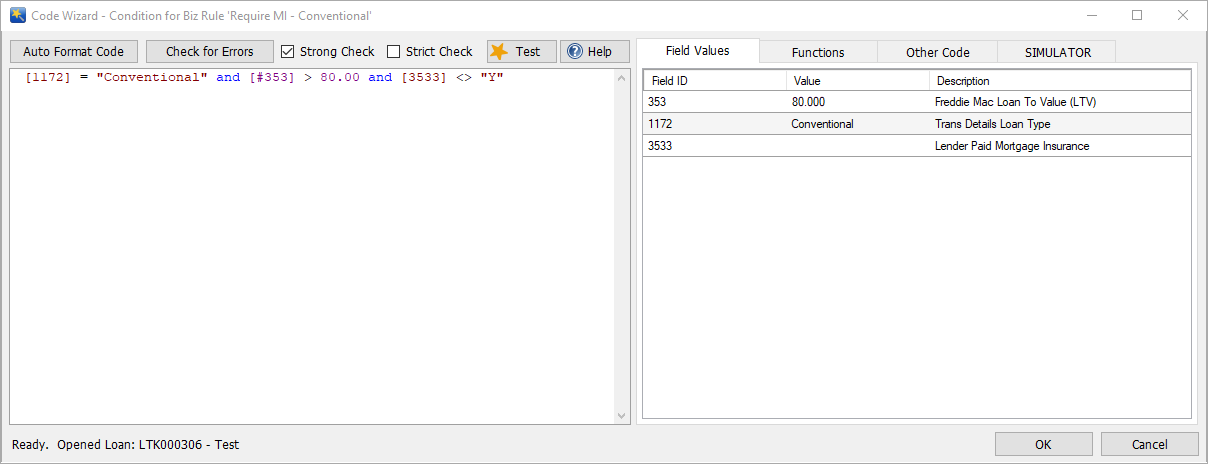Screen dimensions: 1208x464
Task: Select the Freddie Mac LTV row 353
Action: pos(916,102)
